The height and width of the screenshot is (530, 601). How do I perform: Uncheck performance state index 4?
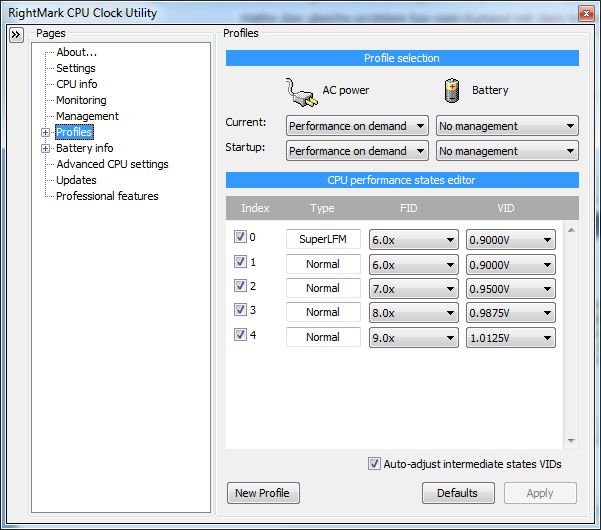pos(240,335)
